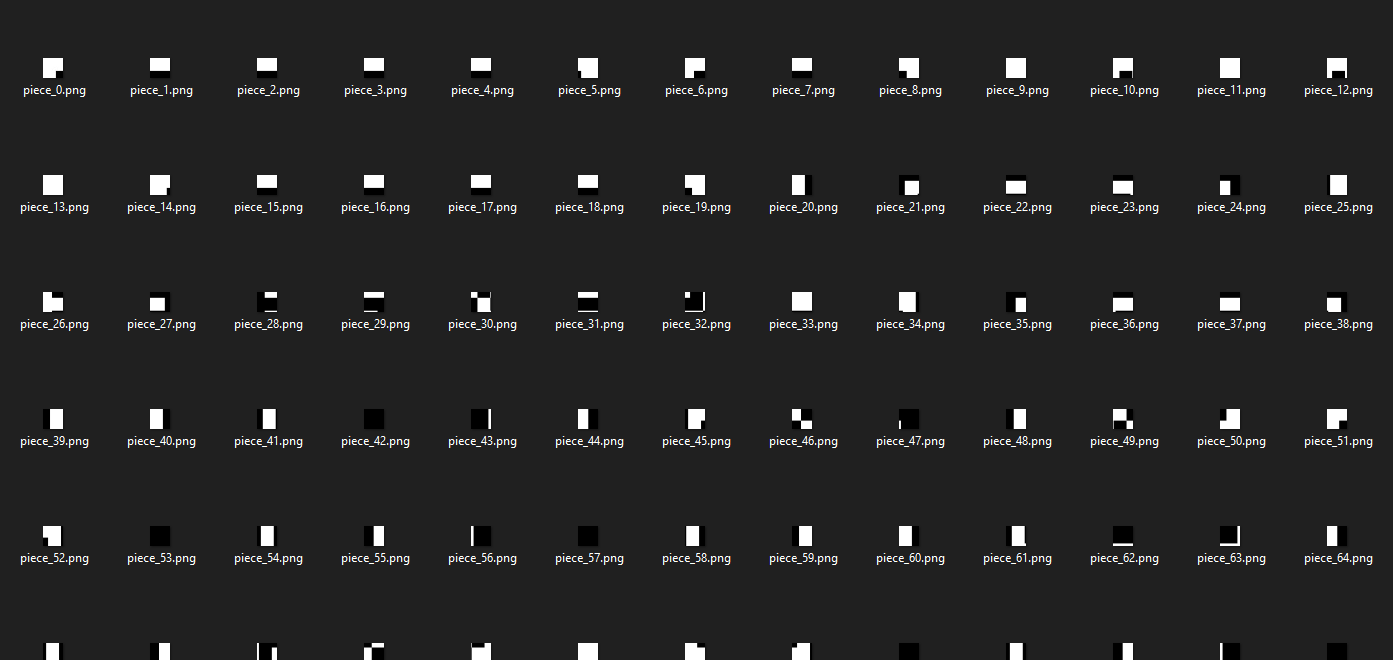This screenshot has height=660, width=1393.
Task: Select the piece_0.png thumbnail
Action: (54, 68)
